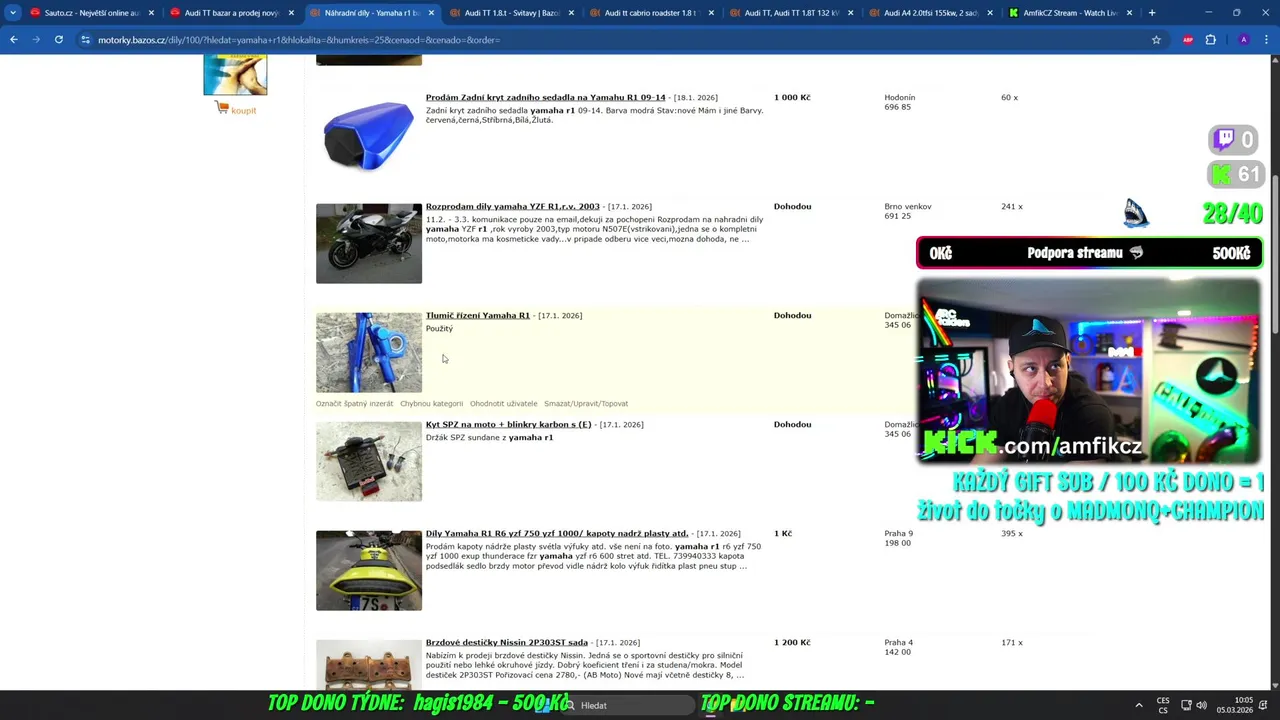Open listing Kyt SPZ na moto + blinkry
The width and height of the screenshot is (1280, 720).
pyautogui.click(x=508, y=425)
